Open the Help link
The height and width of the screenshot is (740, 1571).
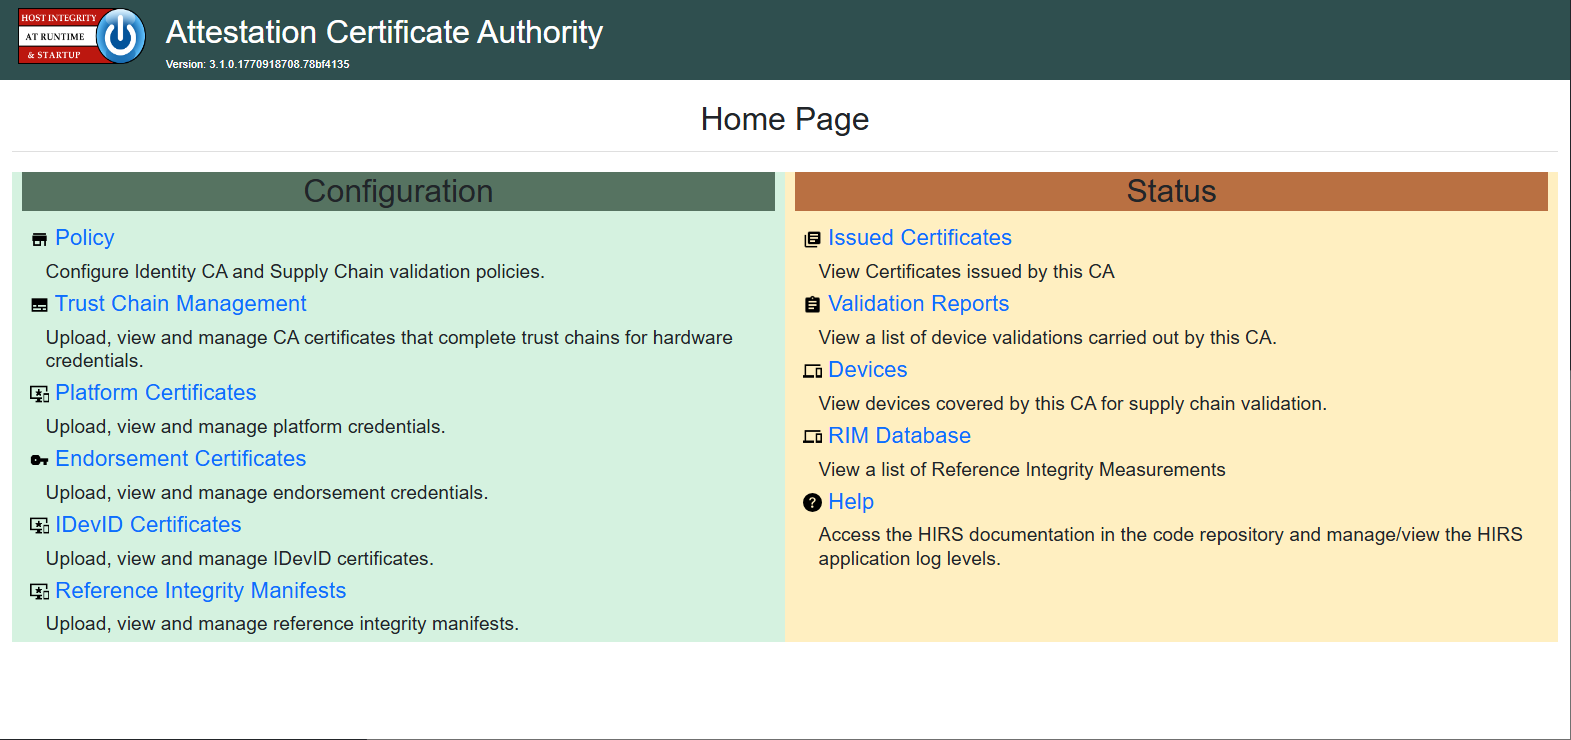pos(851,502)
